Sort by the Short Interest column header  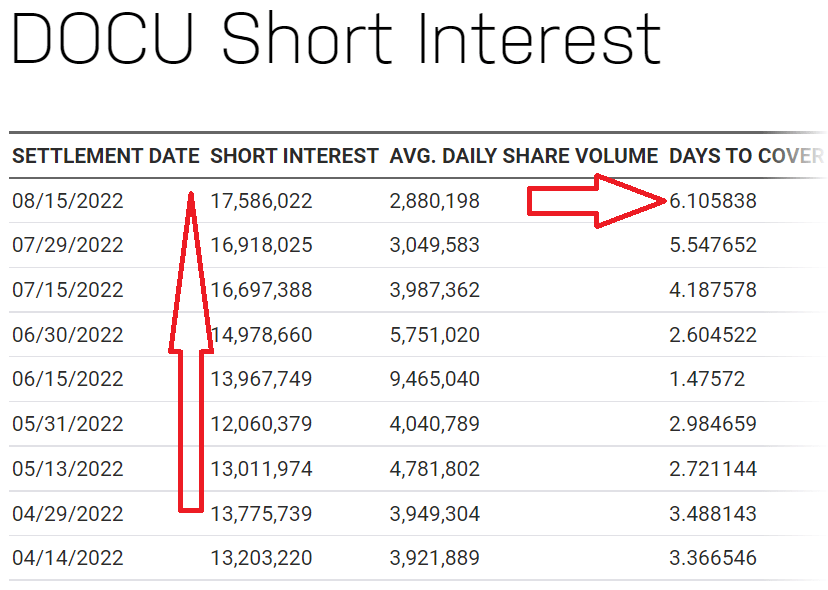[x=295, y=156]
